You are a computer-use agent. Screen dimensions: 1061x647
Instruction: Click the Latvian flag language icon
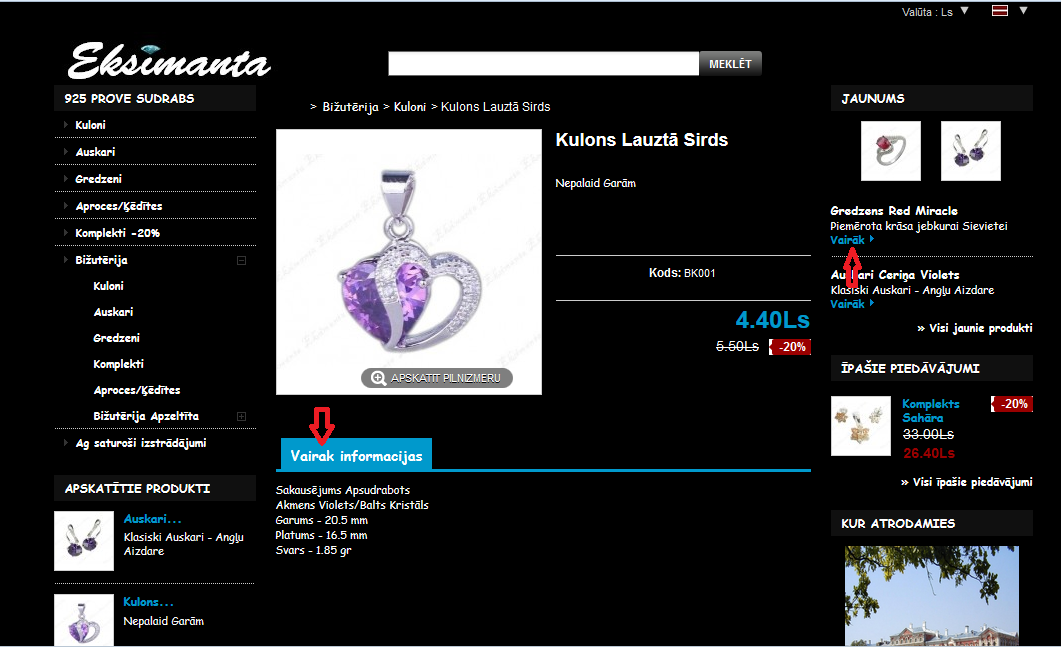tap(999, 11)
